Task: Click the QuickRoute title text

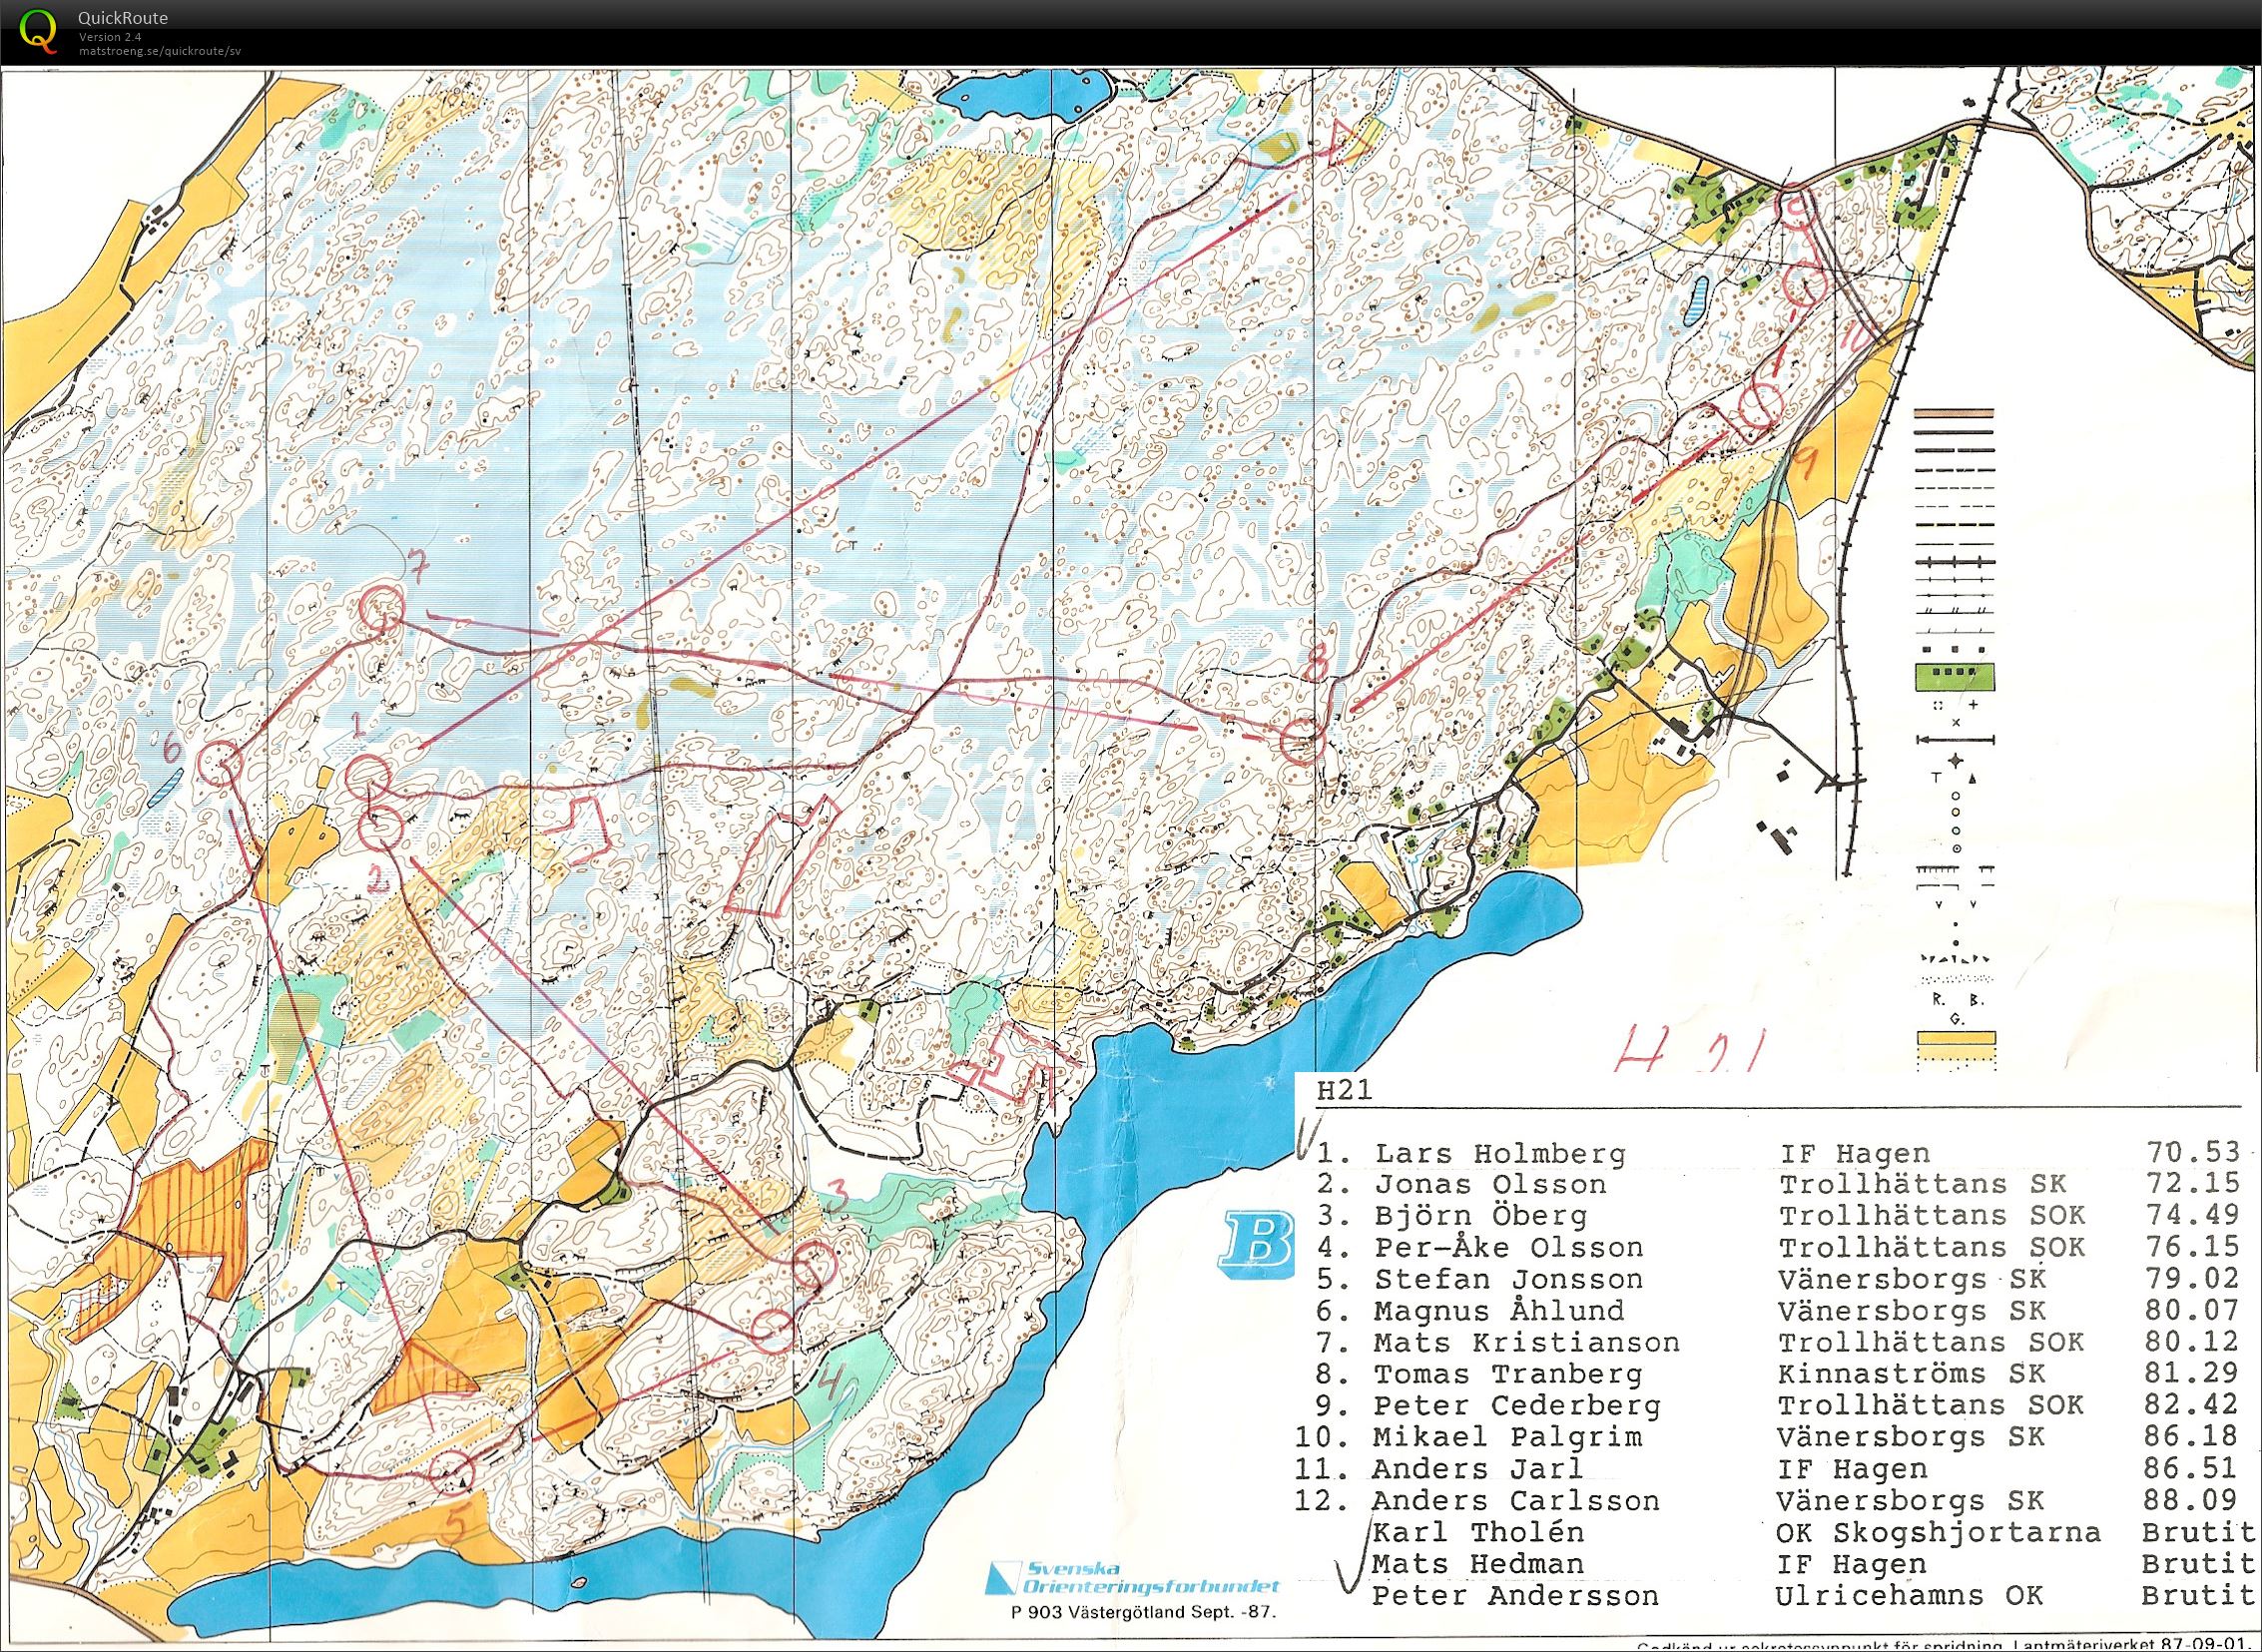Action: 123,18
